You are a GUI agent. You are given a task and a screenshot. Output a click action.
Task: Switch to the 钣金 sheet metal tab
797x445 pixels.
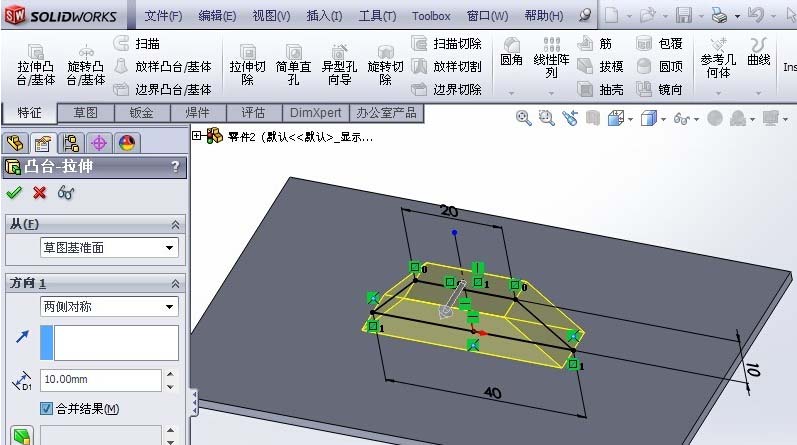[x=142, y=112]
